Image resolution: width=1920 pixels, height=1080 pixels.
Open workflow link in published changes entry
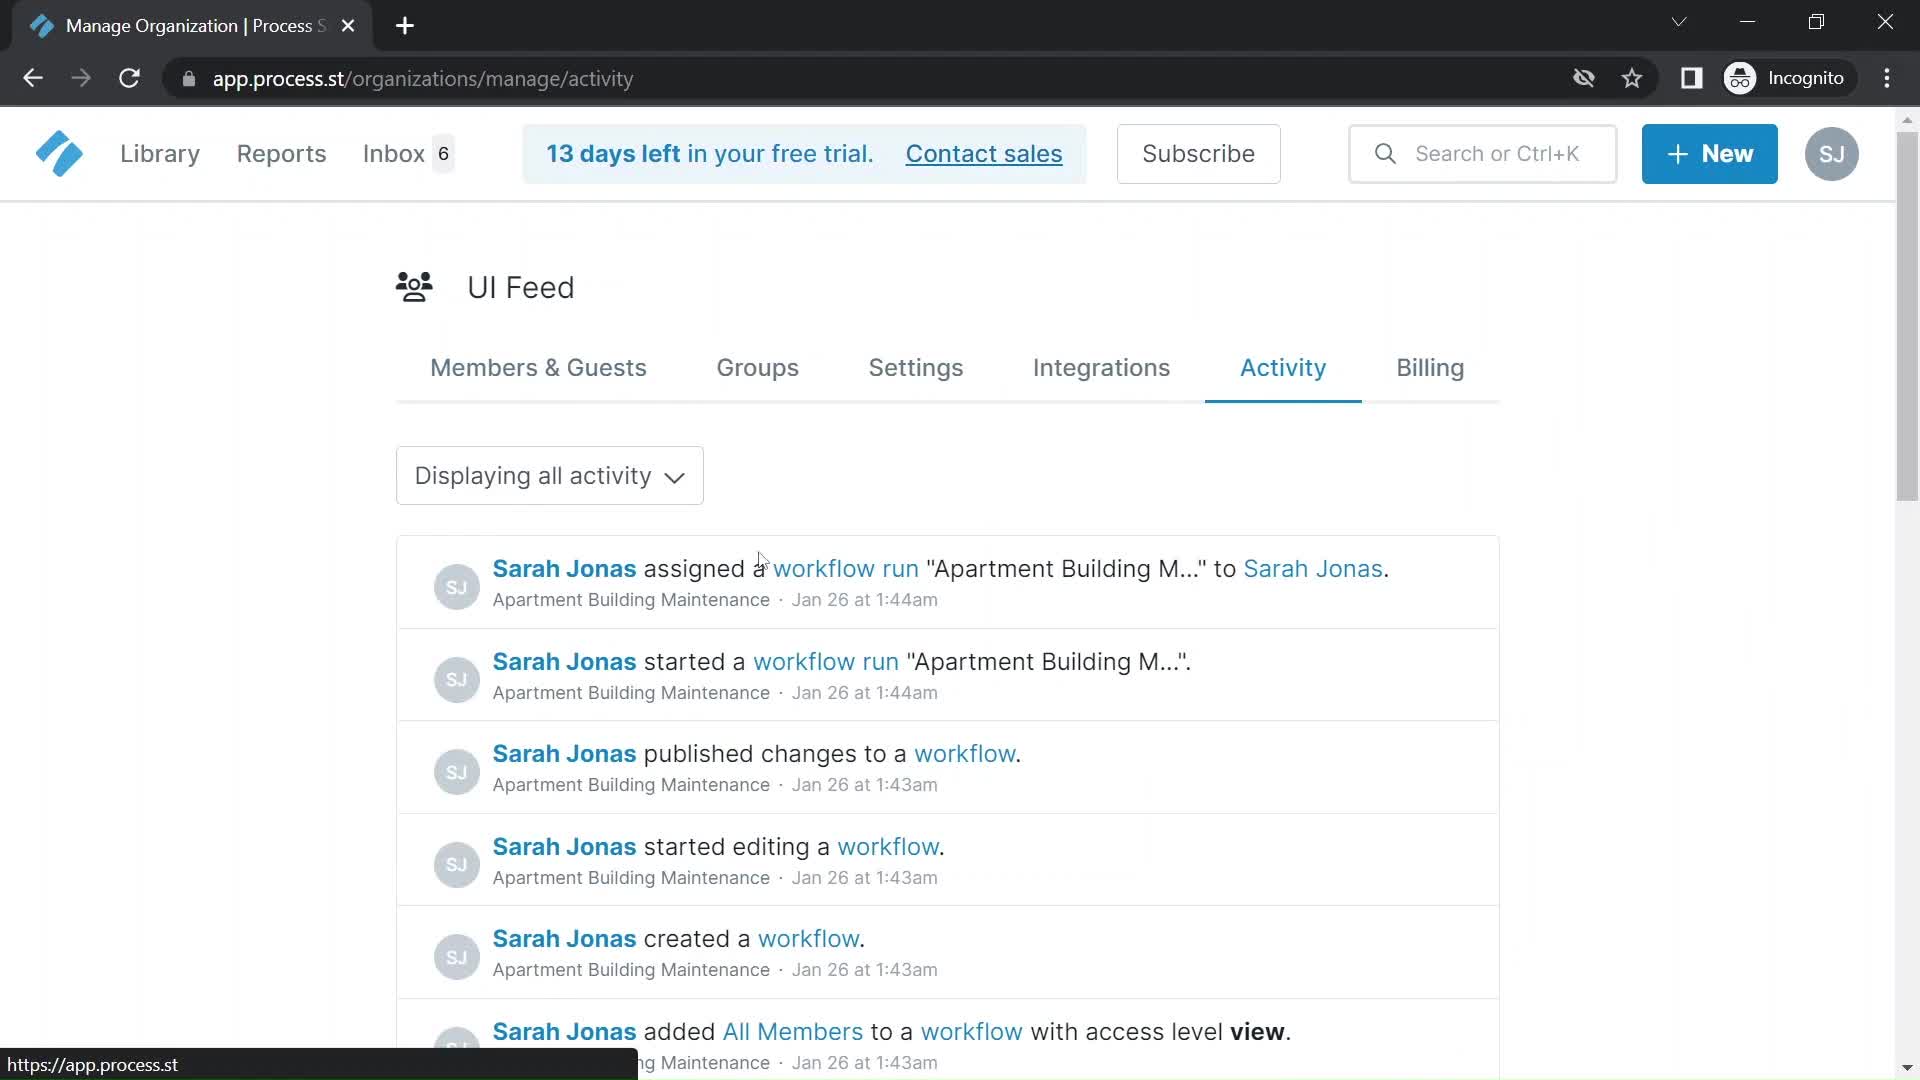[965, 754]
